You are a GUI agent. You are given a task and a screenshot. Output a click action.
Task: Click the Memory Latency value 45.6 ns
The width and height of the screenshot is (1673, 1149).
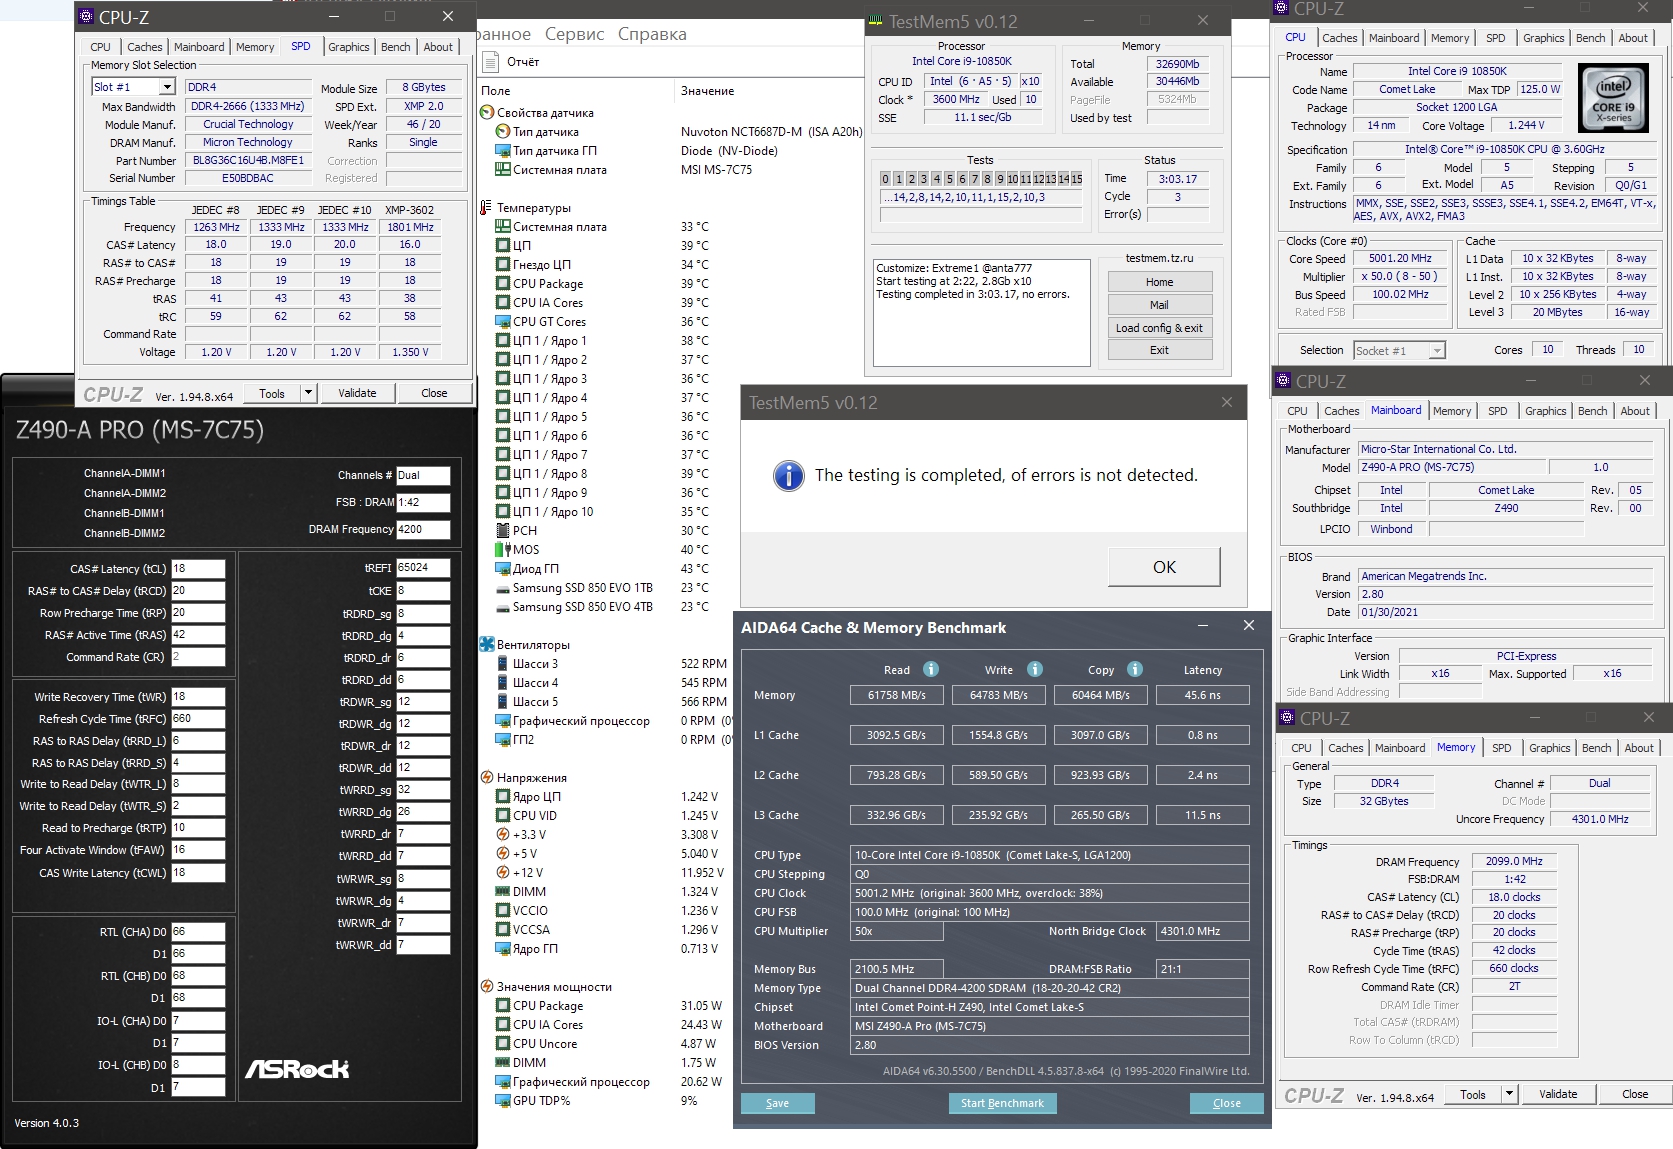point(1202,695)
